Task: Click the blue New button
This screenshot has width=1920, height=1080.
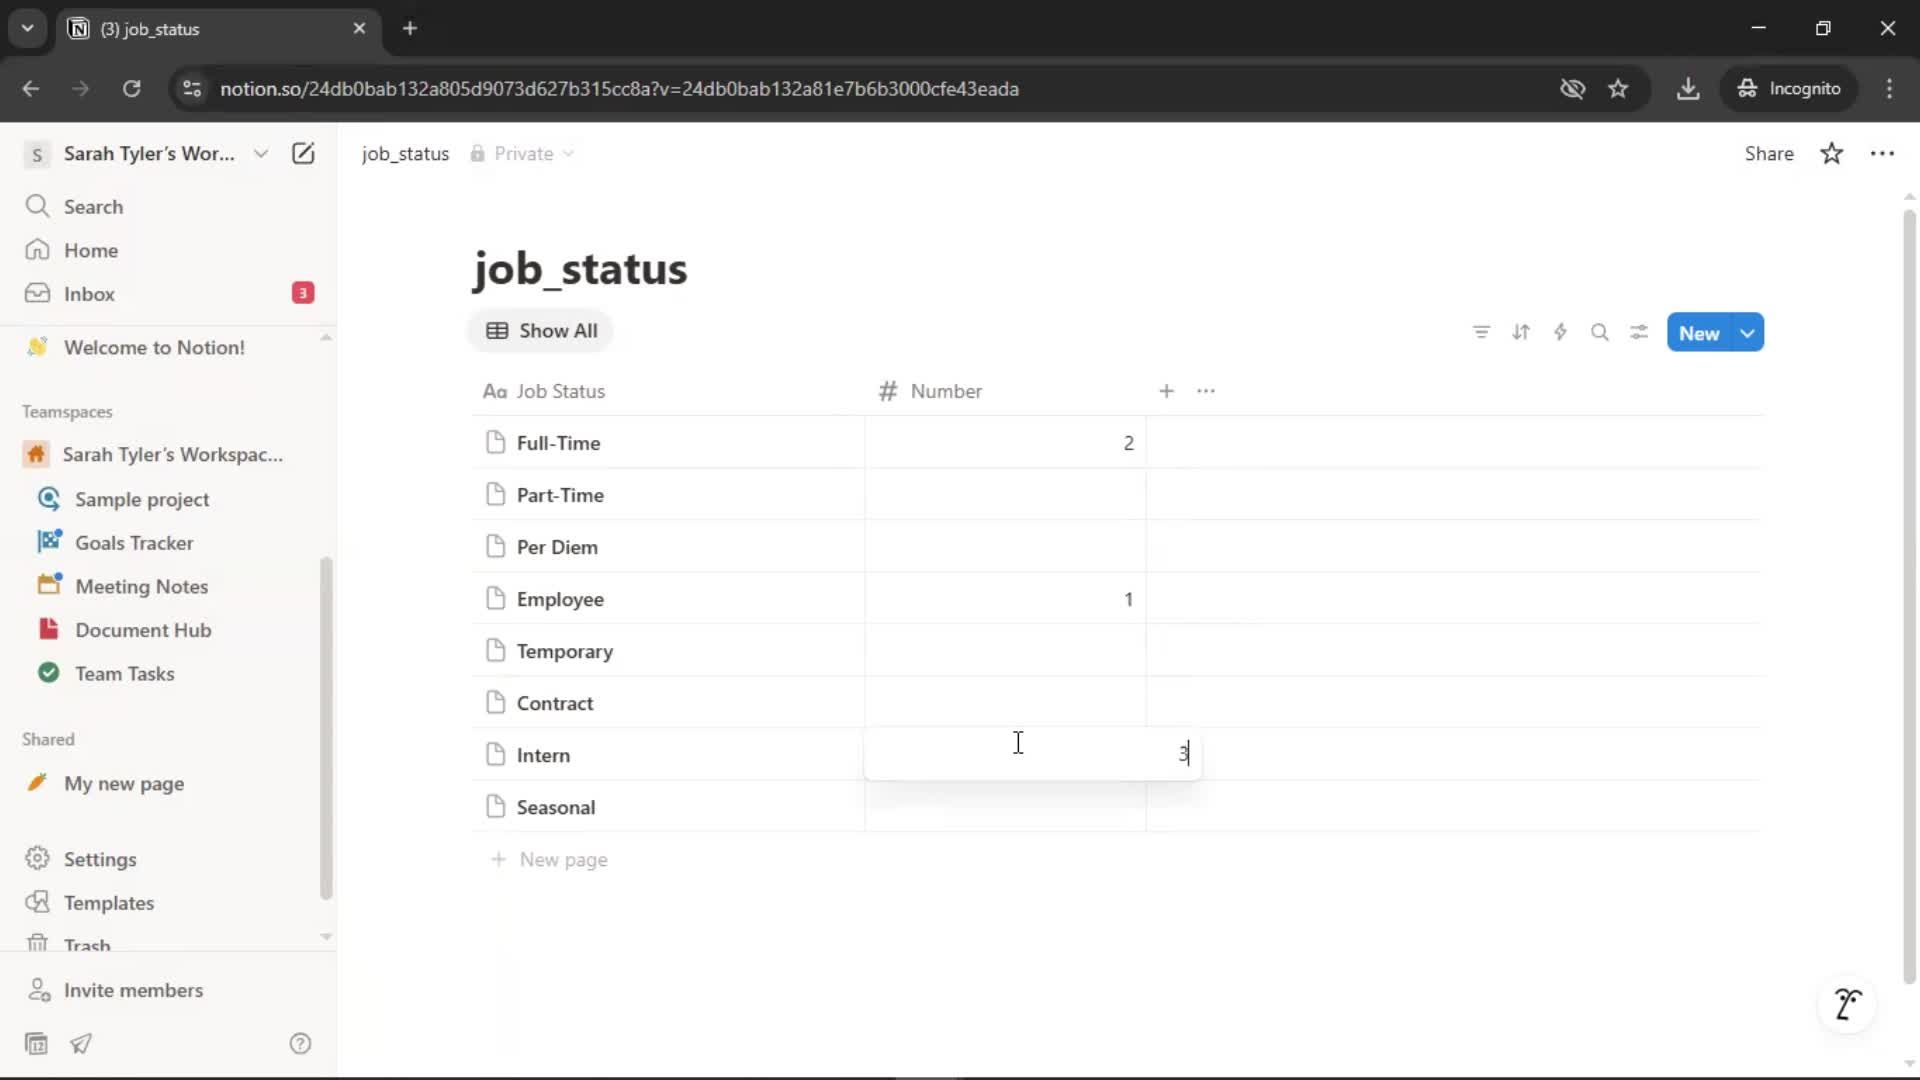Action: click(1699, 333)
